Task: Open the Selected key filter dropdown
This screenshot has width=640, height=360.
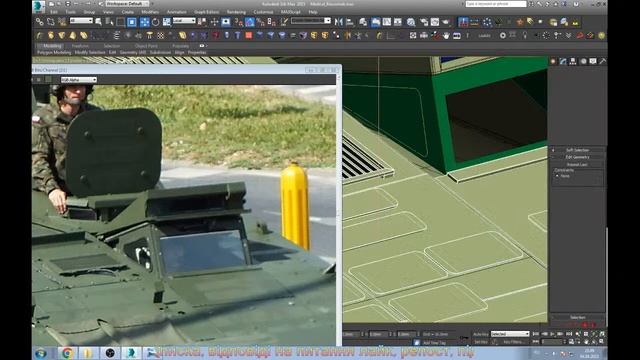Action: point(510,334)
